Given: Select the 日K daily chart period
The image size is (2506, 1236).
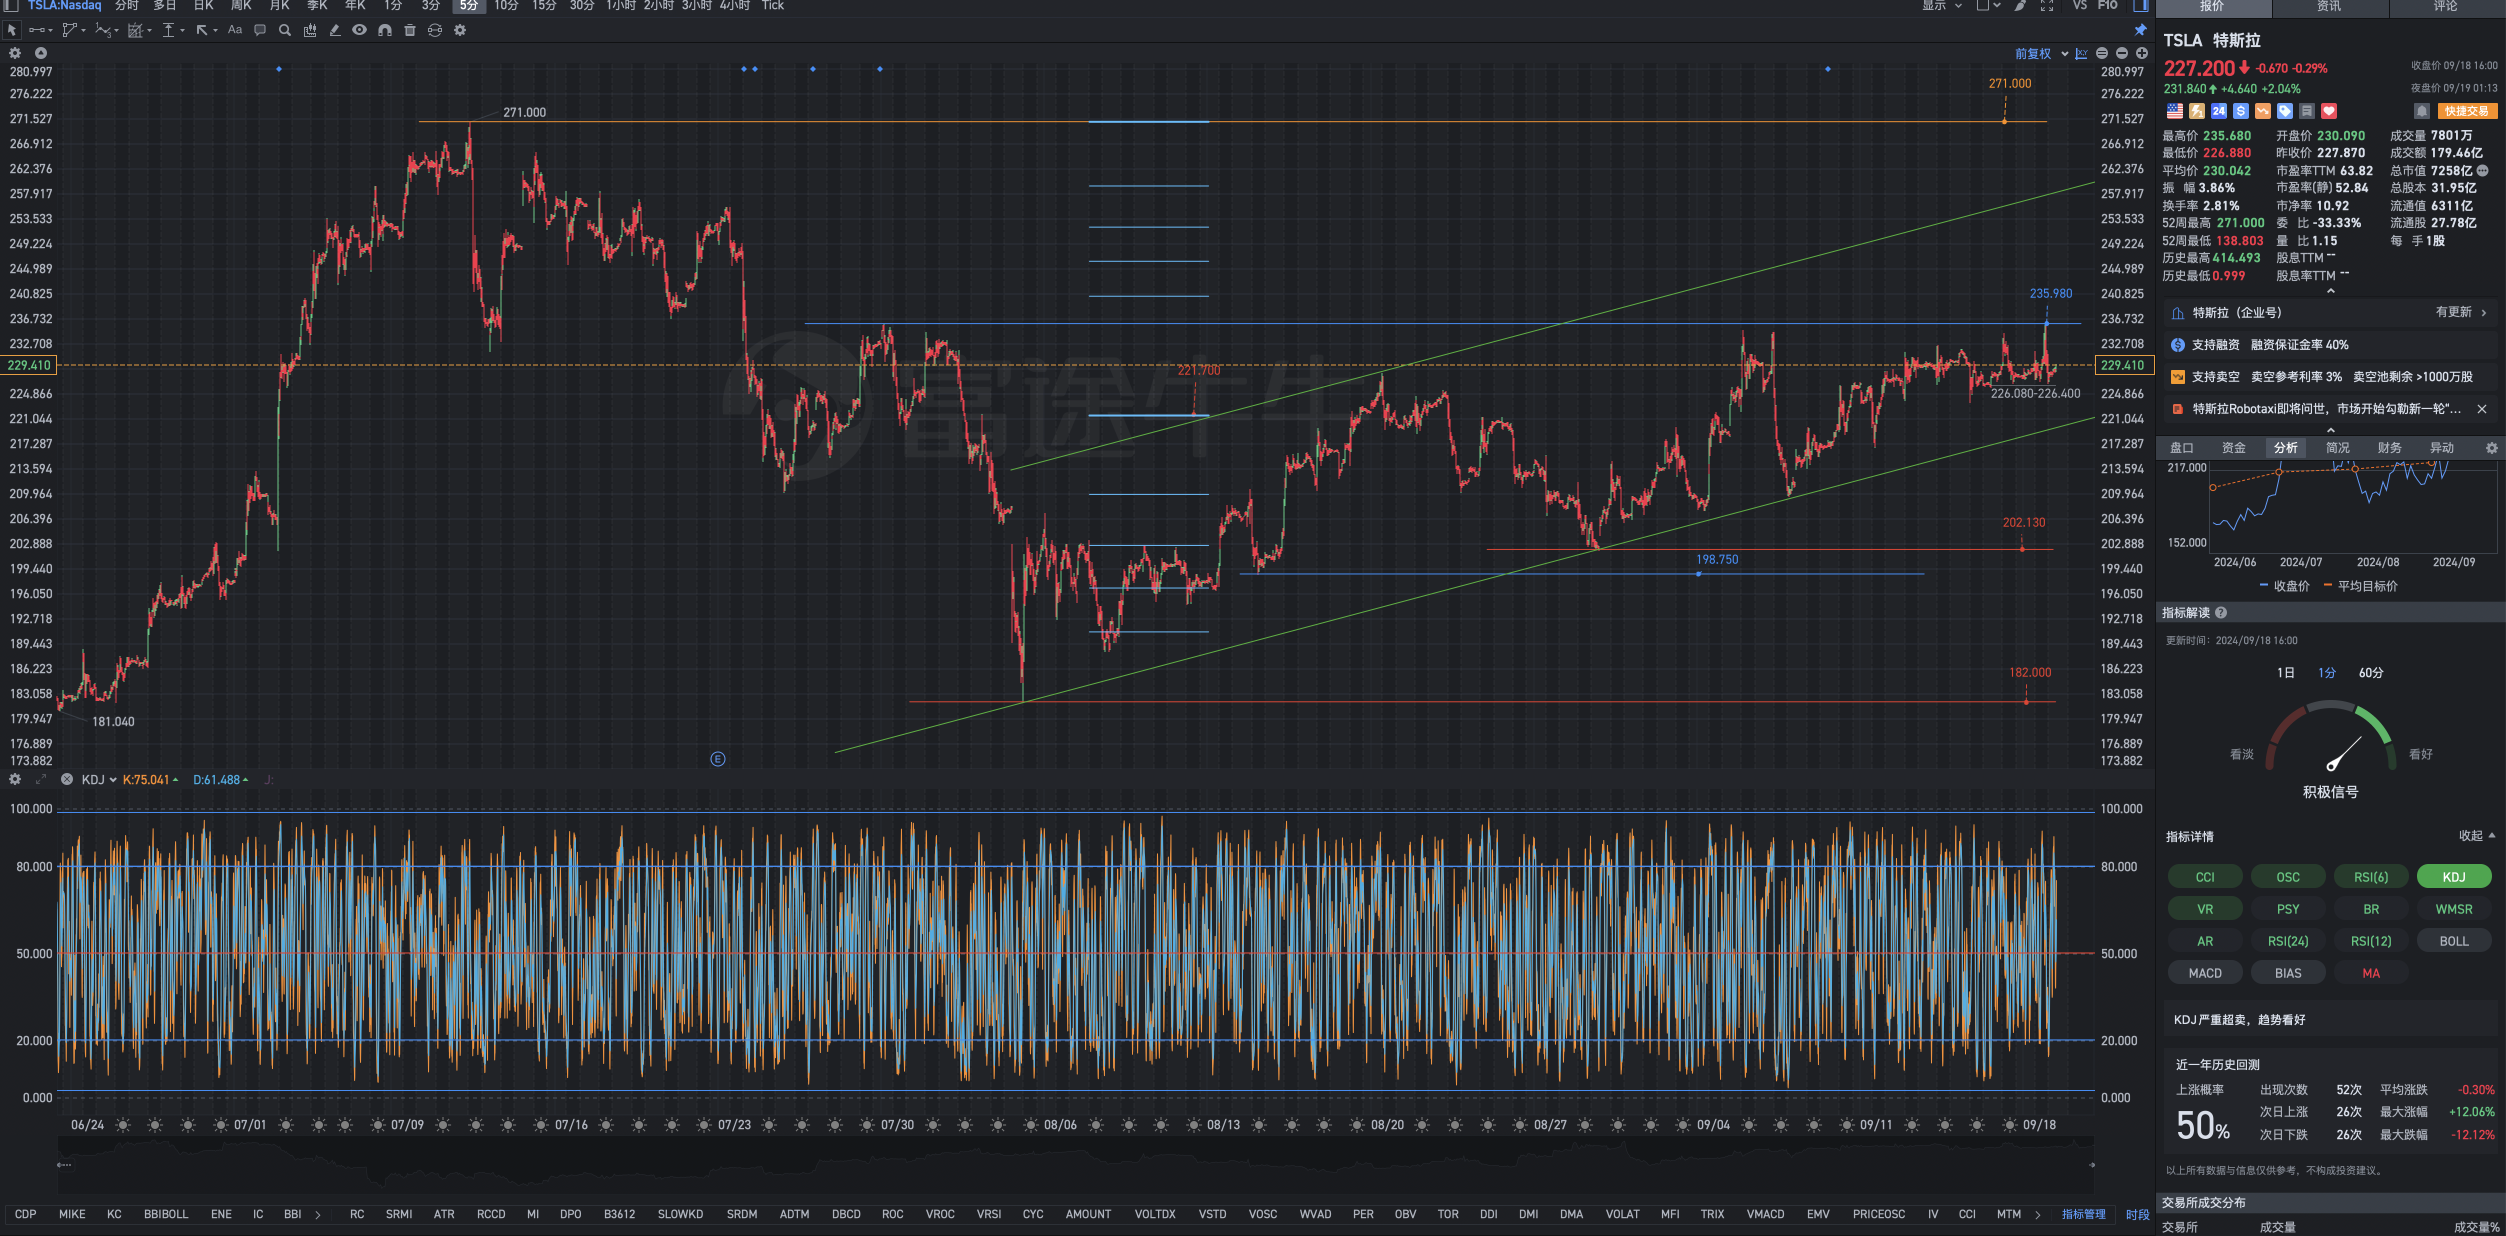Looking at the screenshot, I should pos(203,6).
